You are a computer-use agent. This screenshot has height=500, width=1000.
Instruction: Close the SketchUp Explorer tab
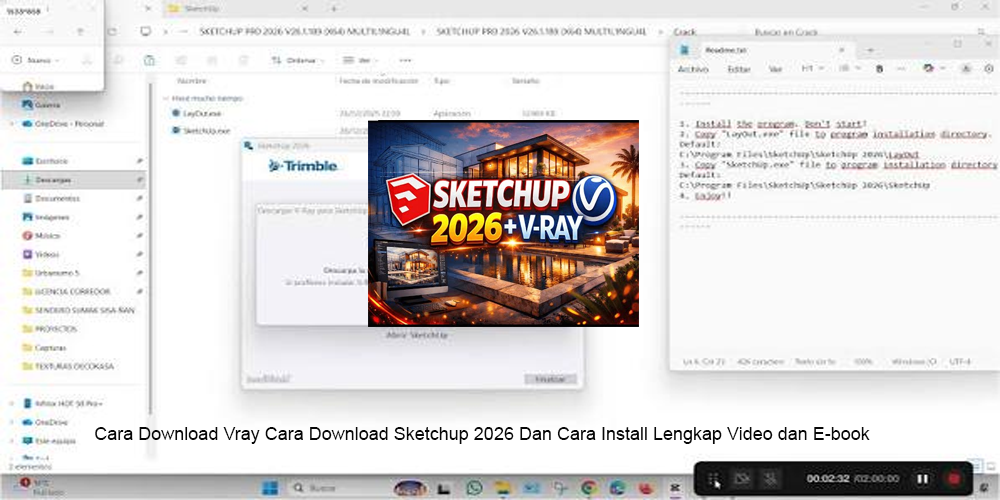pyautogui.click(x=305, y=8)
